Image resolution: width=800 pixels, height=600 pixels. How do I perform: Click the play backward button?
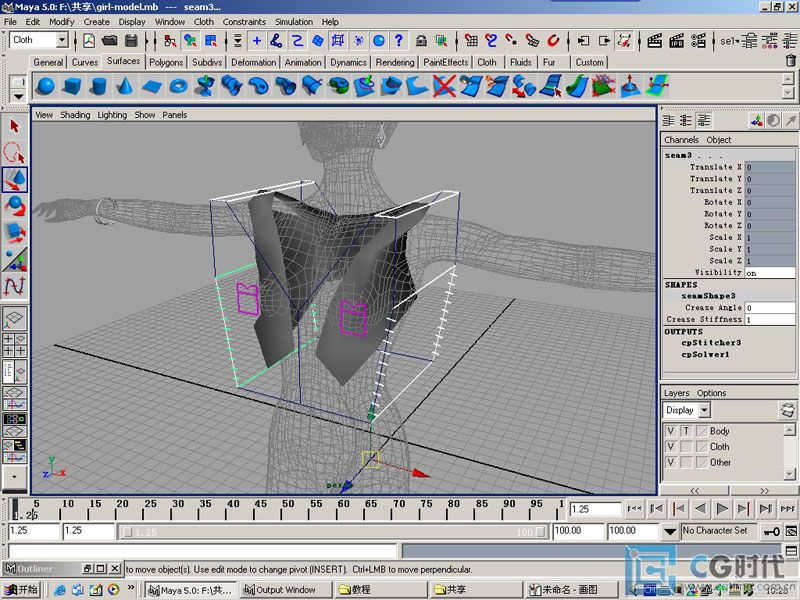click(x=701, y=509)
